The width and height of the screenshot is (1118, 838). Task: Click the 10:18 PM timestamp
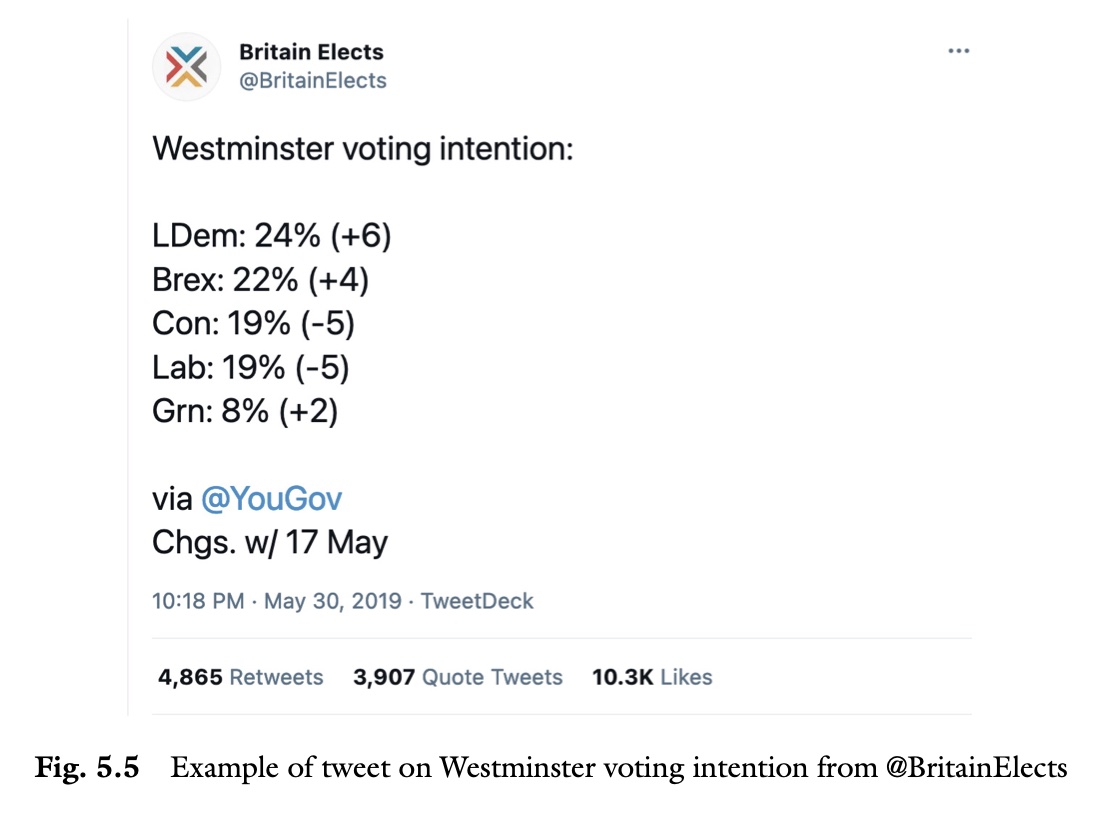(x=198, y=601)
